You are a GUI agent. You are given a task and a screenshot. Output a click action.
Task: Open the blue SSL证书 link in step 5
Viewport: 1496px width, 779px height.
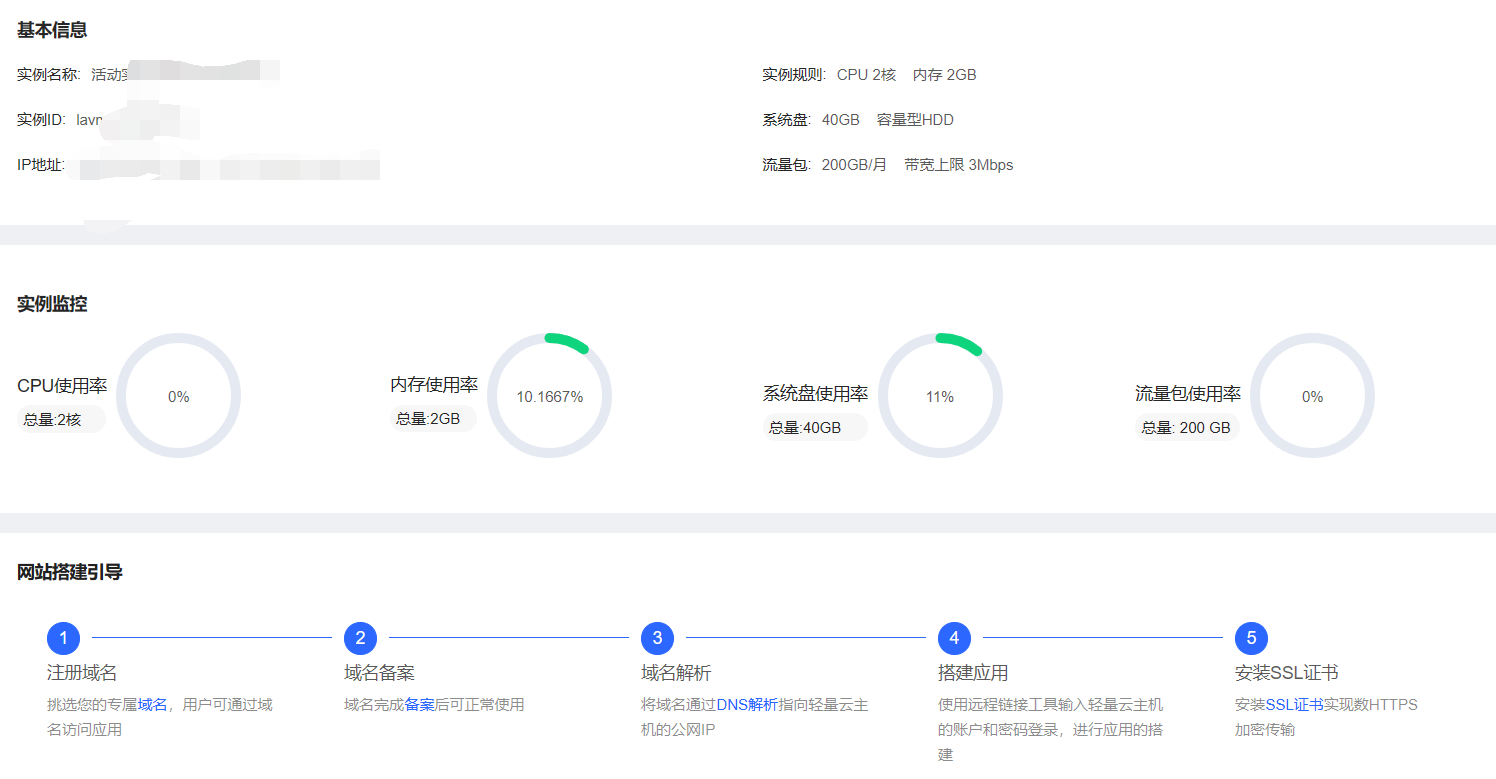tap(1294, 705)
